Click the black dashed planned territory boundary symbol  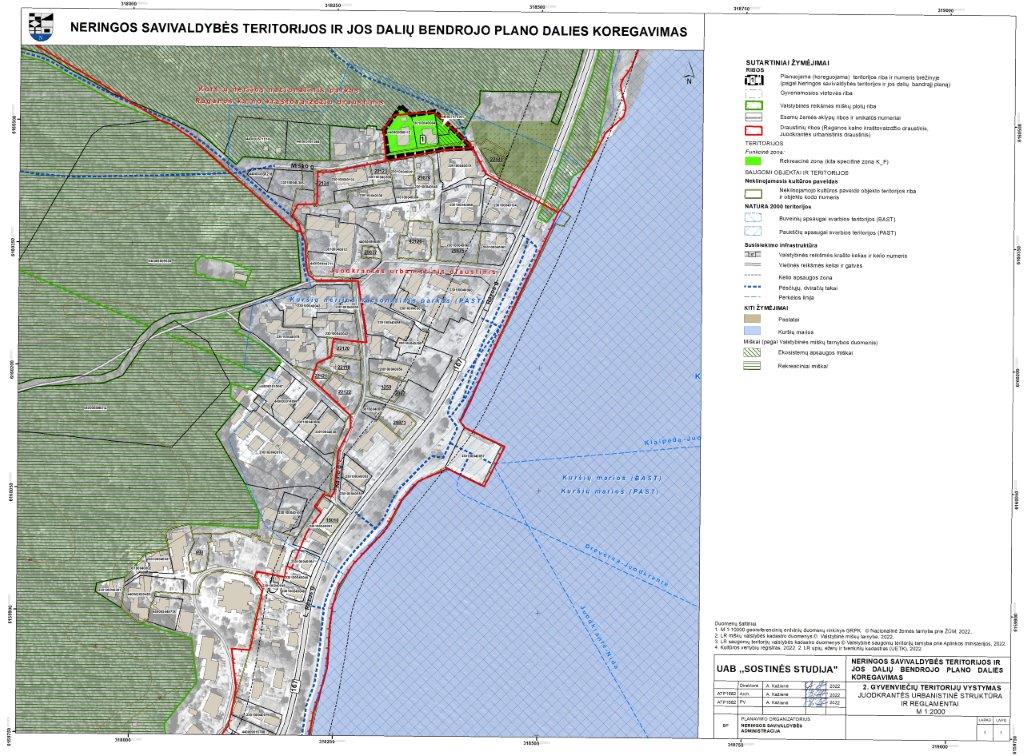(x=756, y=78)
